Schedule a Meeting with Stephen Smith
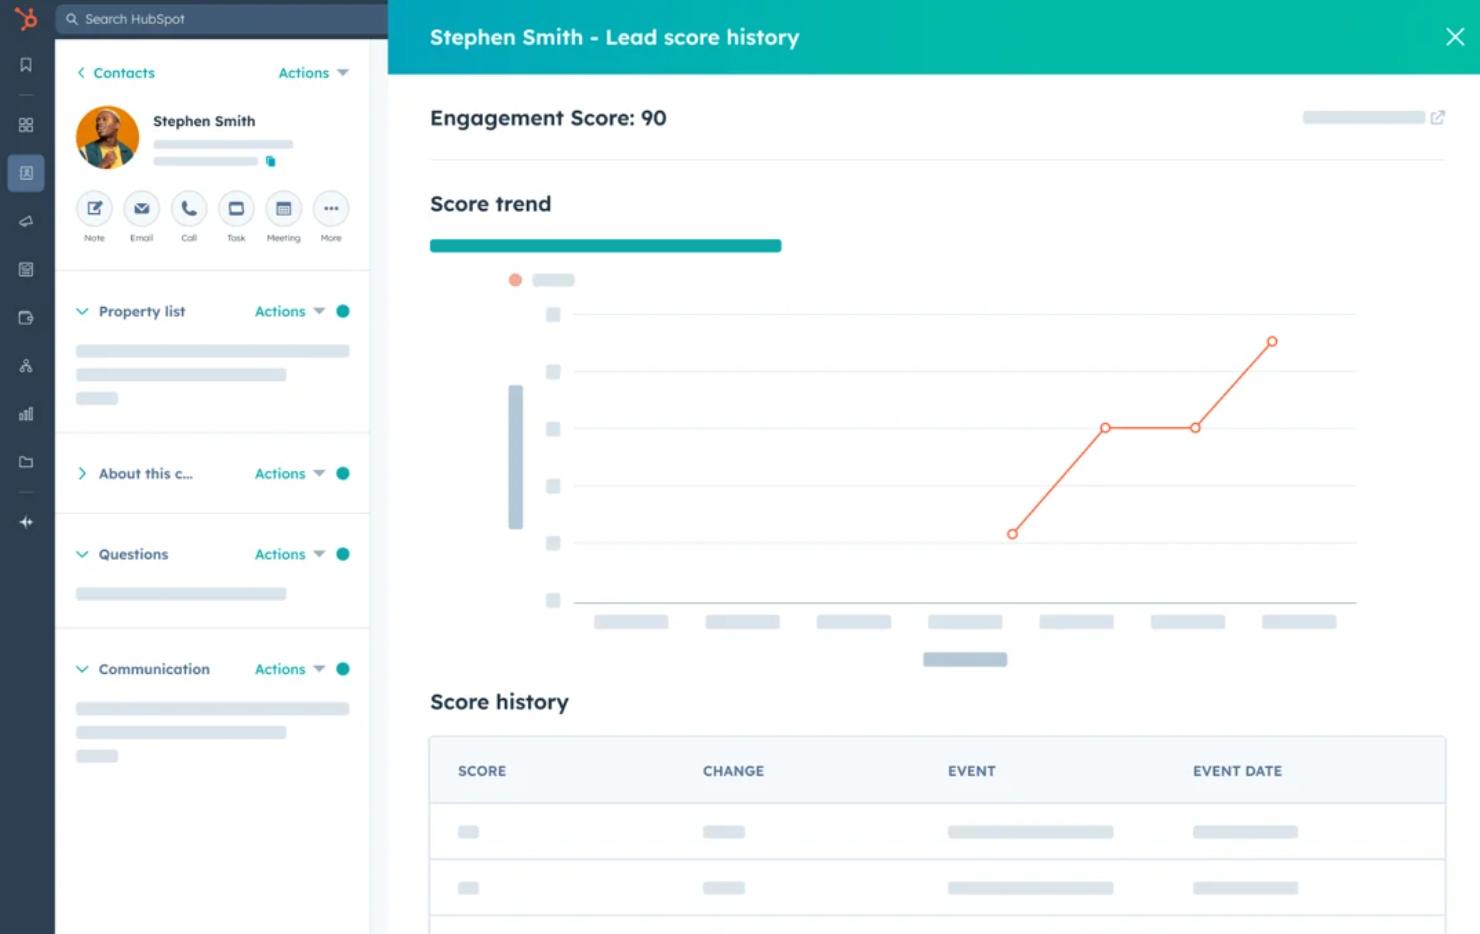Screen dimensions: 1480x934 click(283, 211)
